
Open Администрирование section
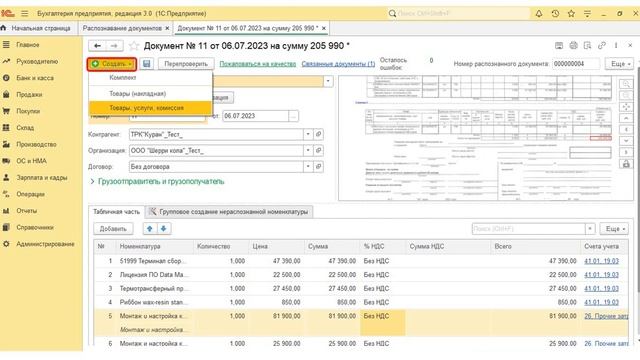coord(45,244)
